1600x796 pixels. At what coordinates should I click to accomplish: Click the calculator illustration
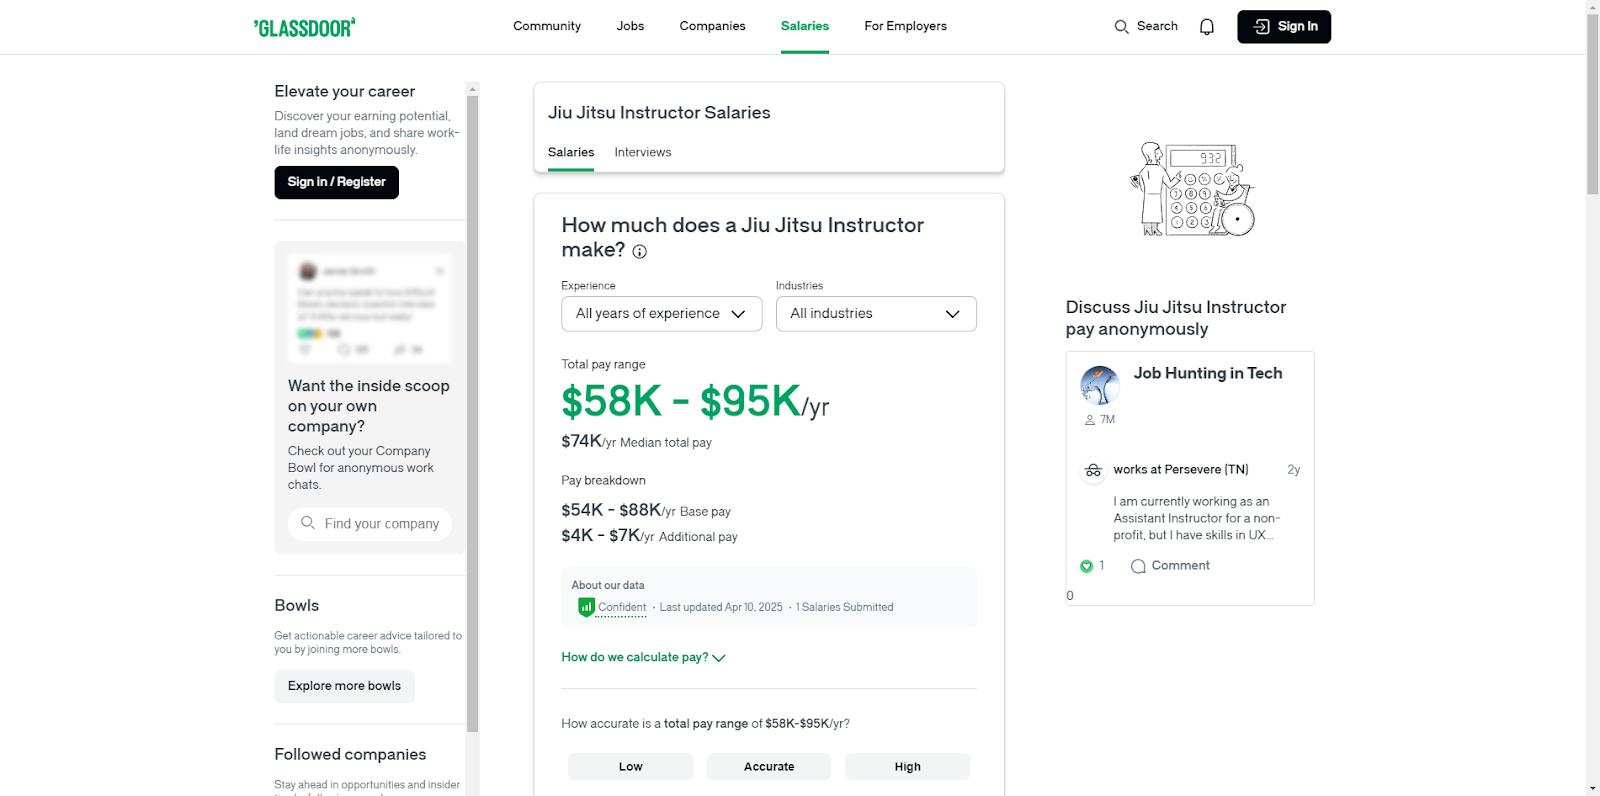pyautogui.click(x=1192, y=189)
